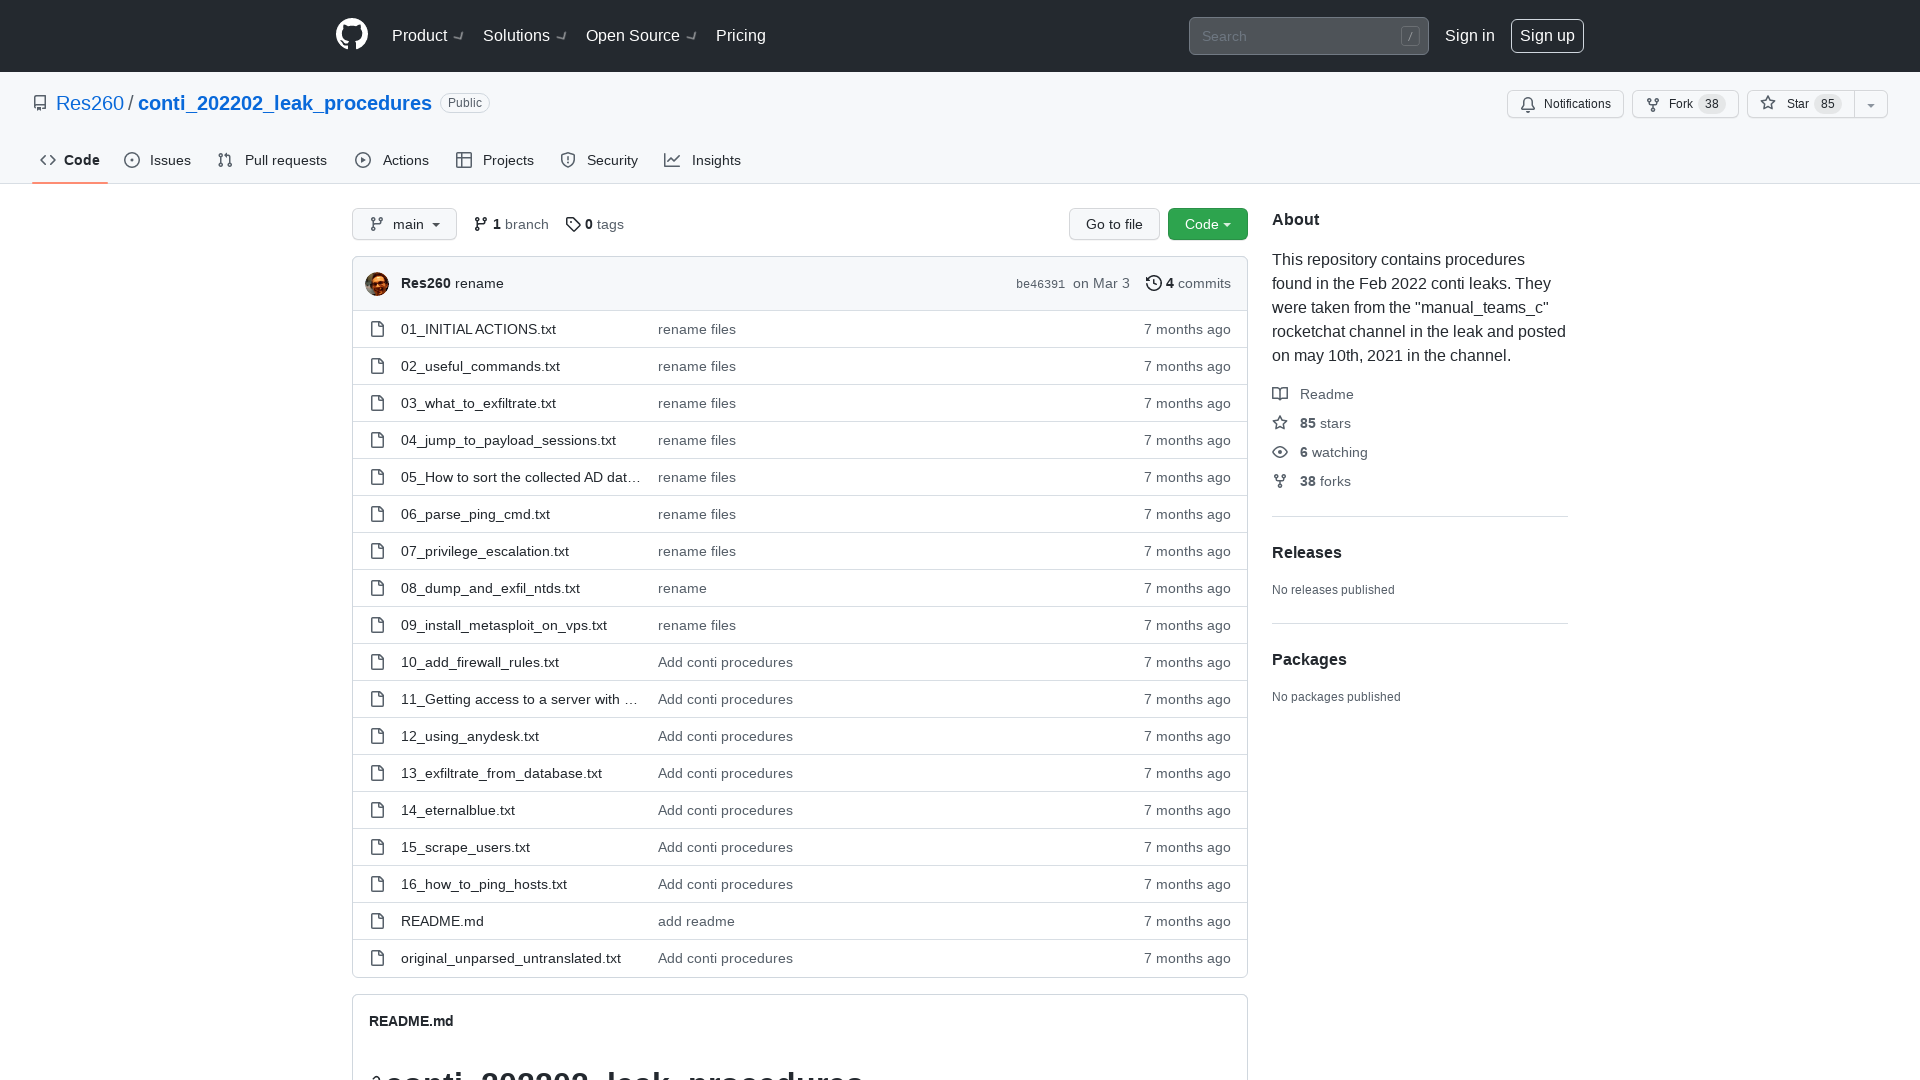1920x1080 pixels.
Task: Switch to the Issues tab
Action: click(x=158, y=160)
